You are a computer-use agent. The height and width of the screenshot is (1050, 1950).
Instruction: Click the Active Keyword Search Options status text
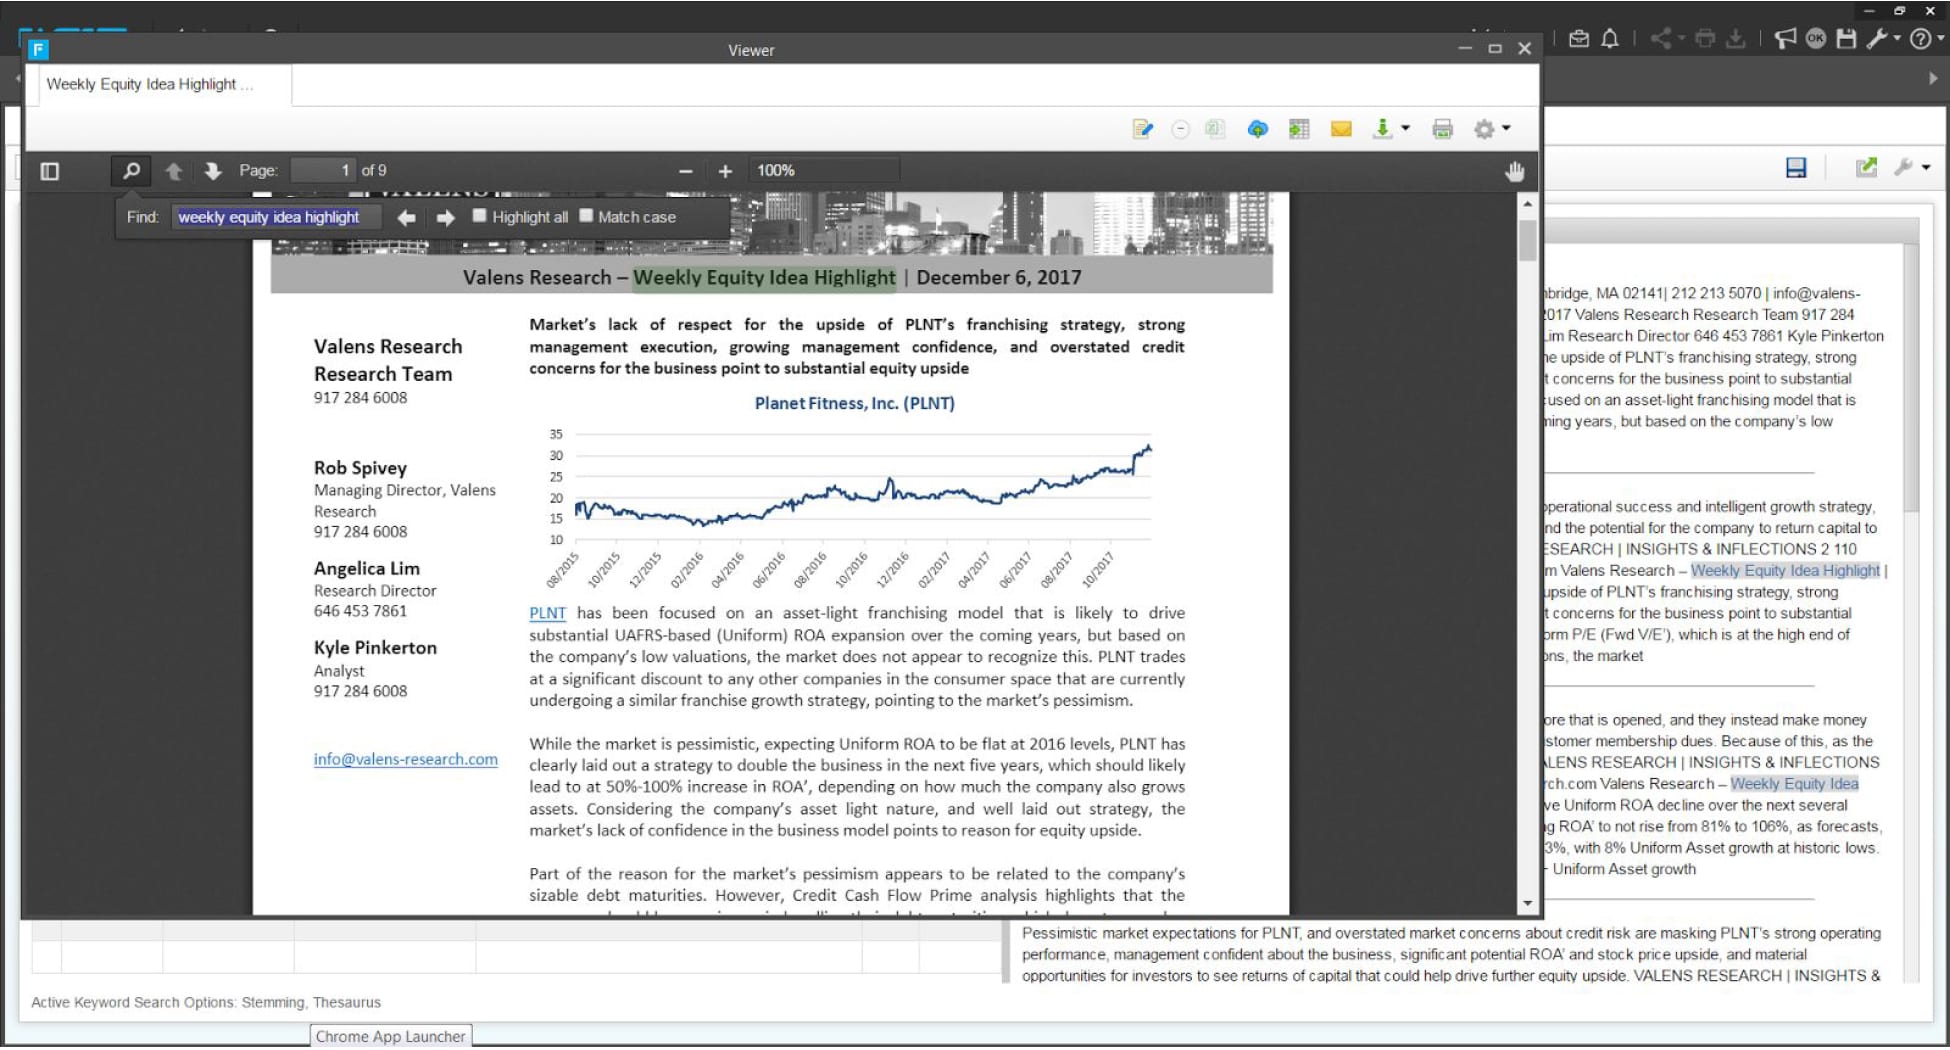[x=206, y=1002]
